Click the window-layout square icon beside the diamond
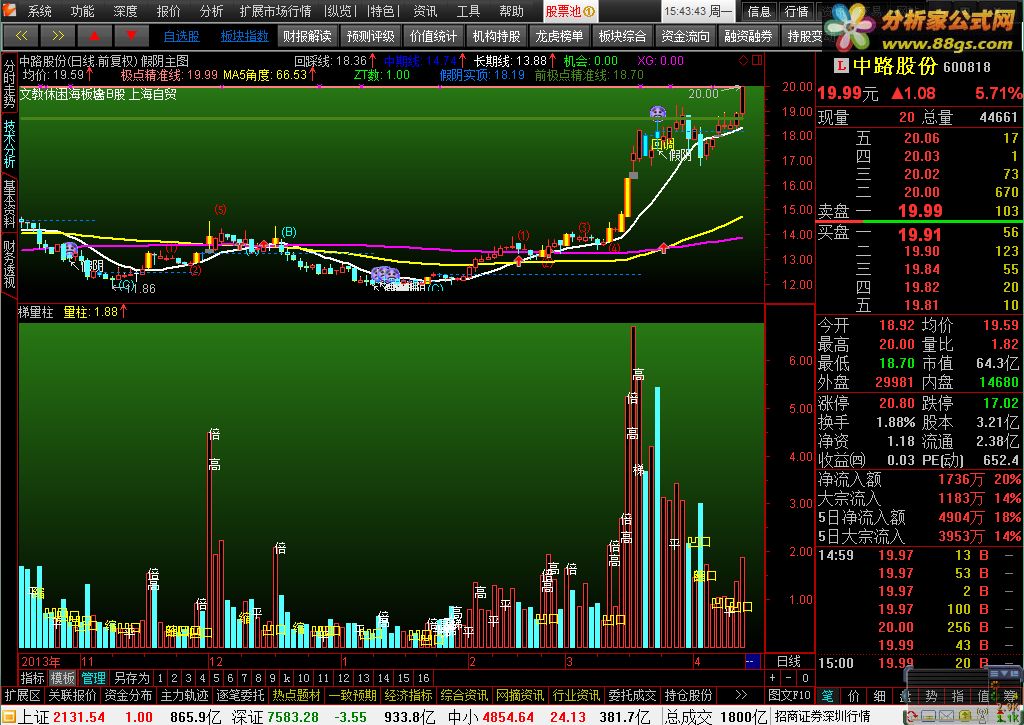Screen dimensions: 1024x725 [757, 61]
